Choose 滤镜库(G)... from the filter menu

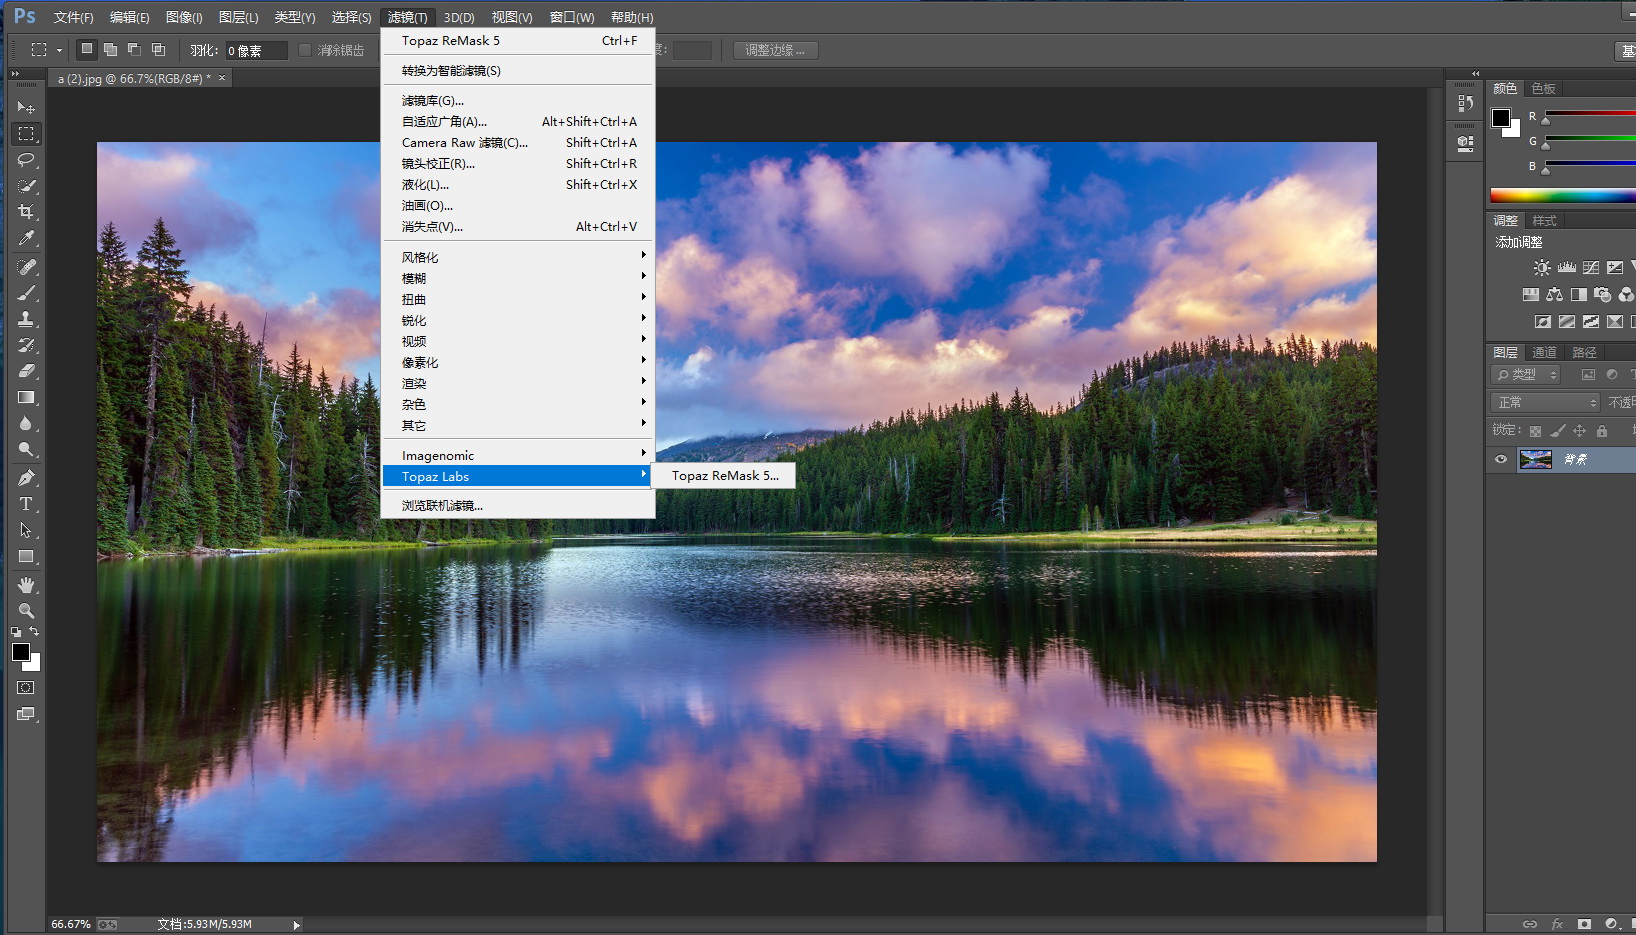click(x=518, y=100)
